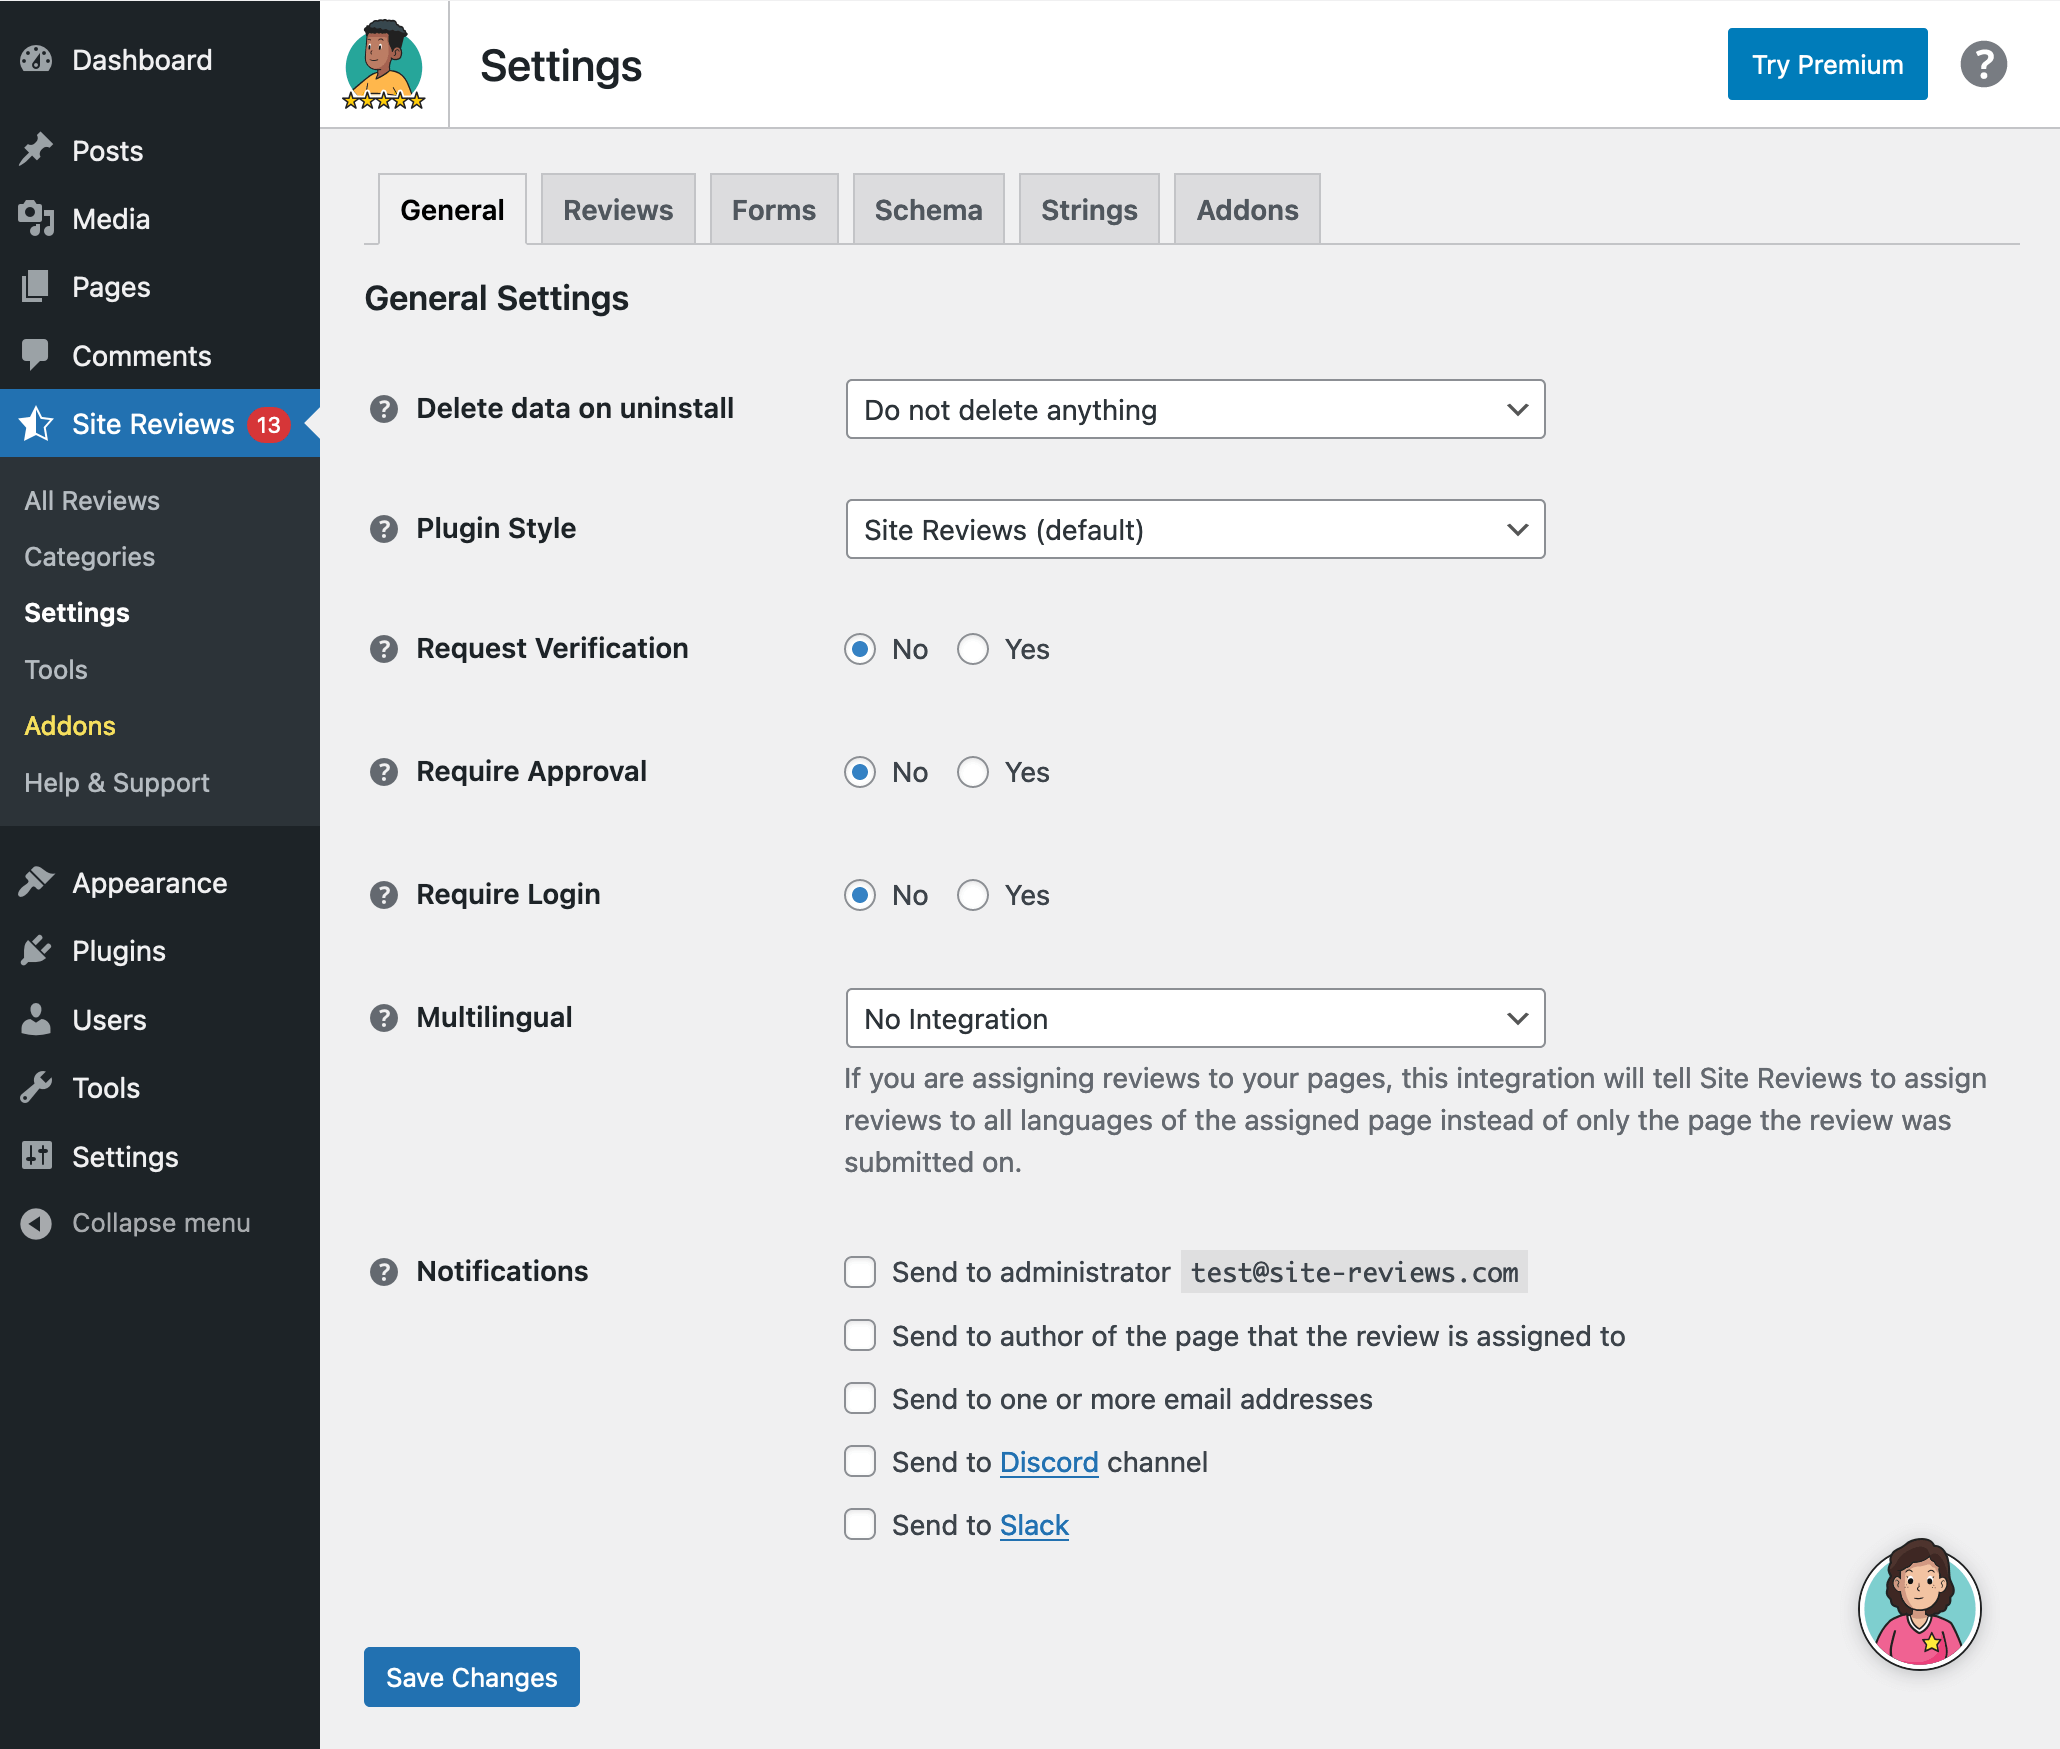Click help icon next to Plugin Style
This screenshot has height=1749, width=2060.
[x=384, y=529]
